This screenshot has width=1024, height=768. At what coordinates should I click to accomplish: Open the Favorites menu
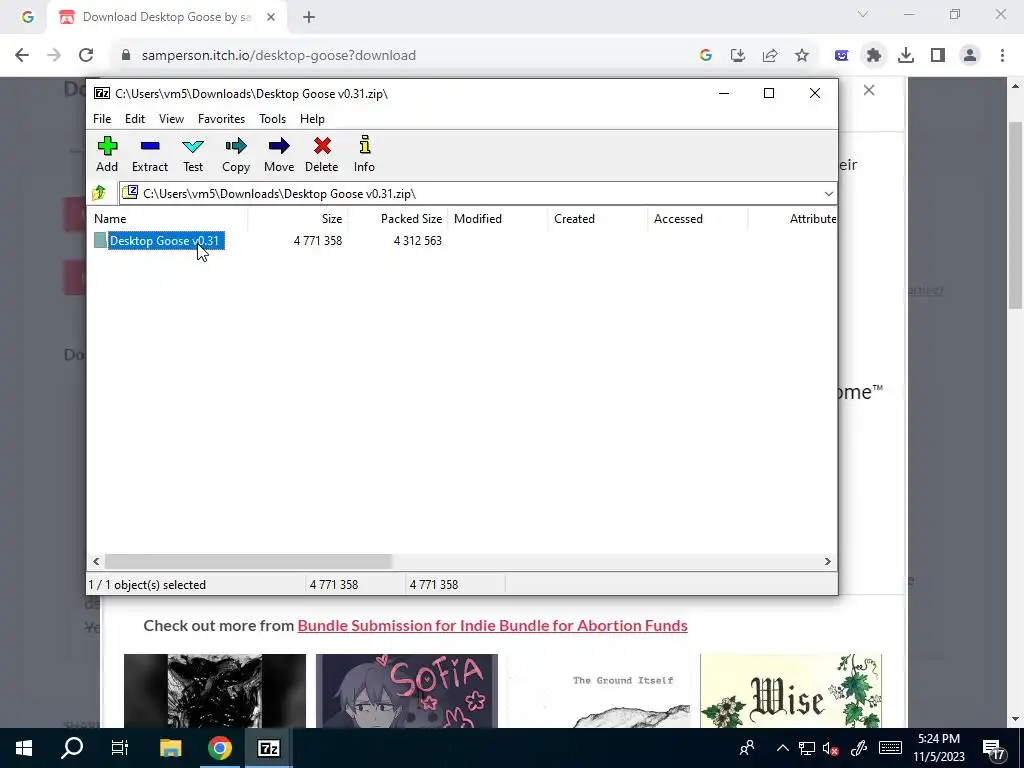[221, 119]
